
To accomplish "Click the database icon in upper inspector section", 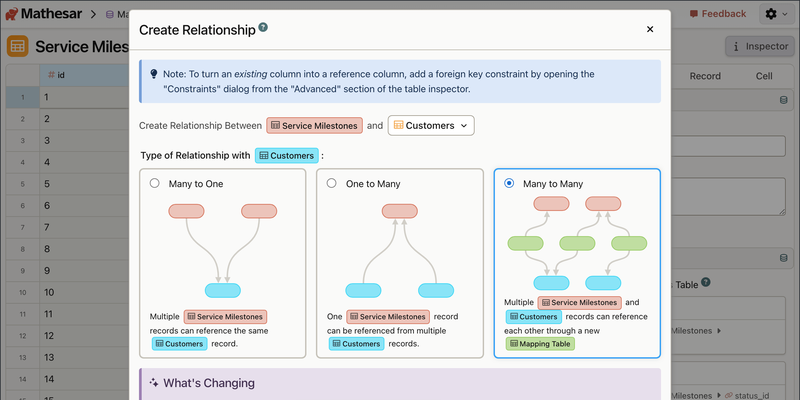I will point(784,100).
